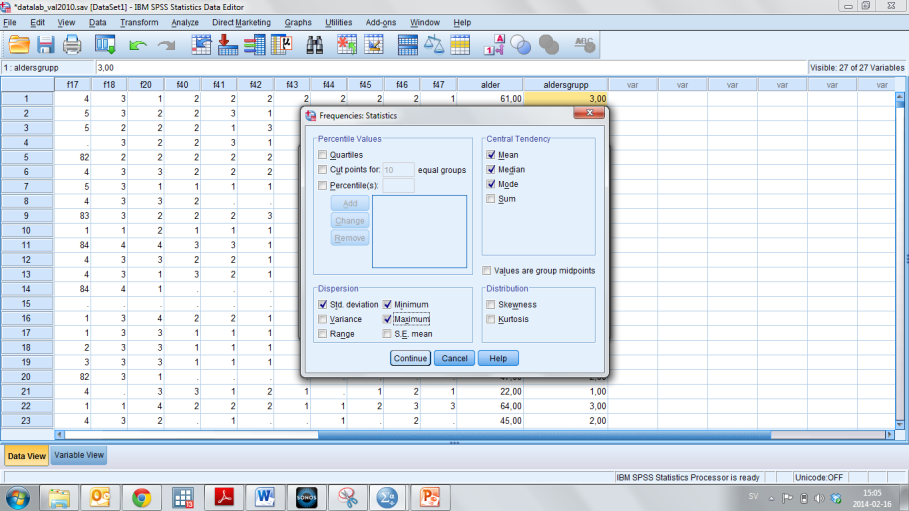Click the green Undo arrow
Viewport: 909px width, 511px height.
pyautogui.click(x=138, y=45)
